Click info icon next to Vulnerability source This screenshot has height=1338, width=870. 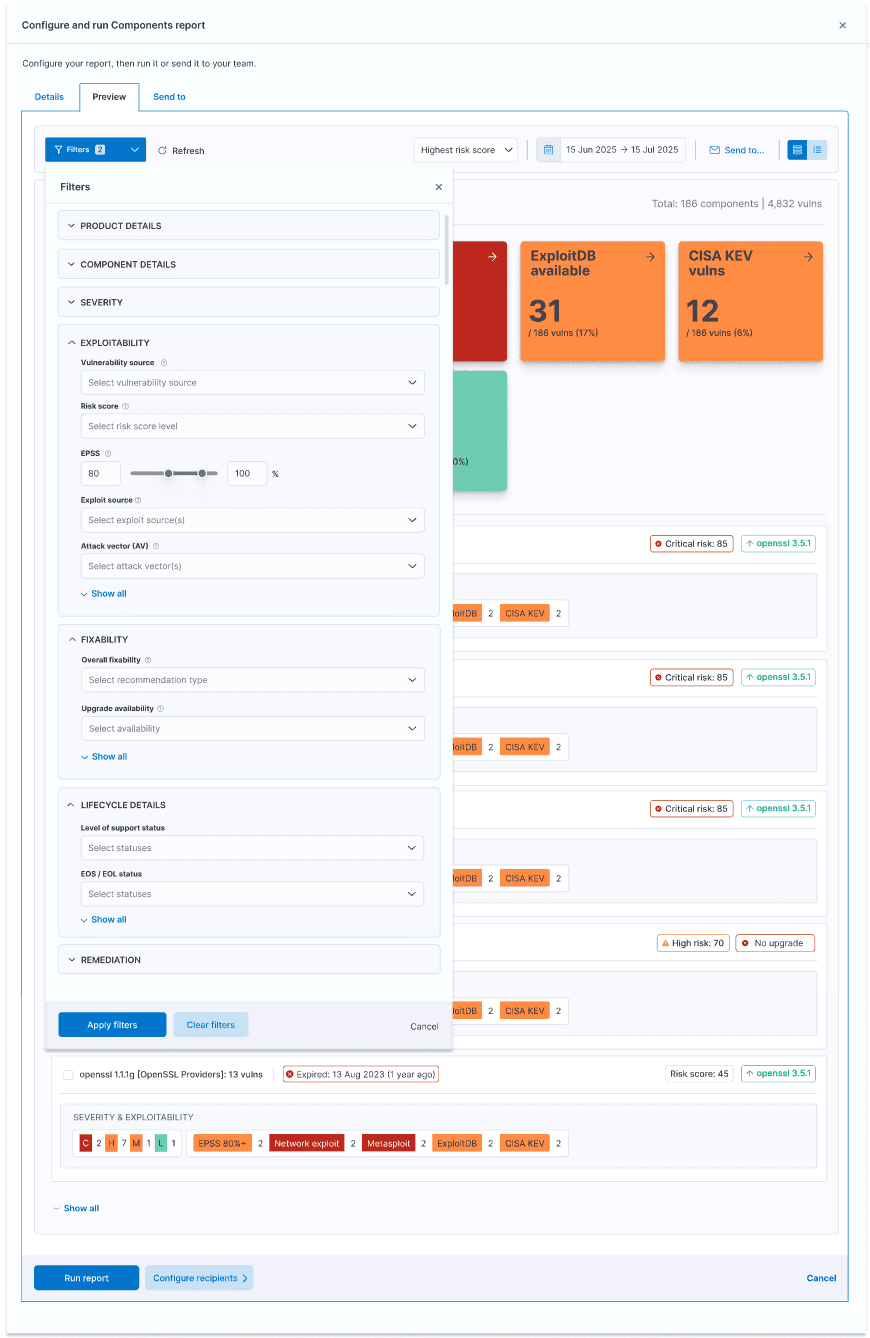[x=164, y=363]
